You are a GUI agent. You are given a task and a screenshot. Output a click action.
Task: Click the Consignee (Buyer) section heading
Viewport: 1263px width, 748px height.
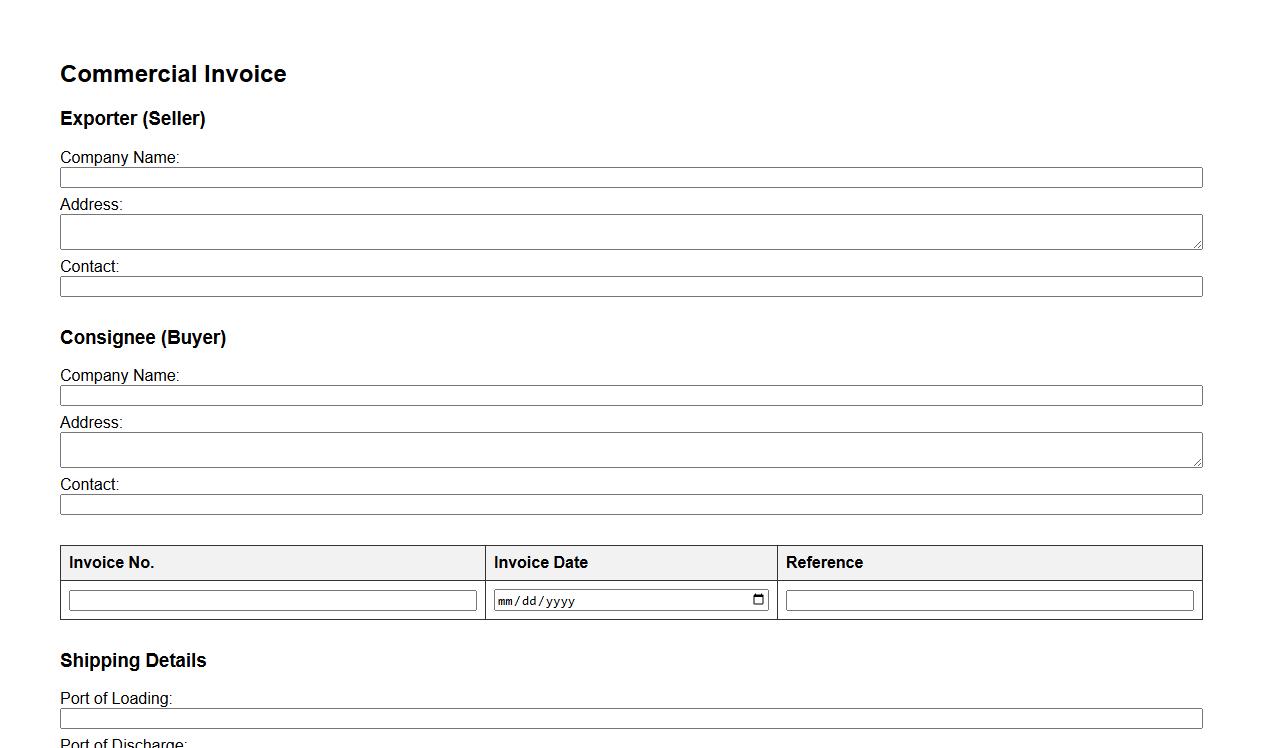pyautogui.click(x=143, y=338)
